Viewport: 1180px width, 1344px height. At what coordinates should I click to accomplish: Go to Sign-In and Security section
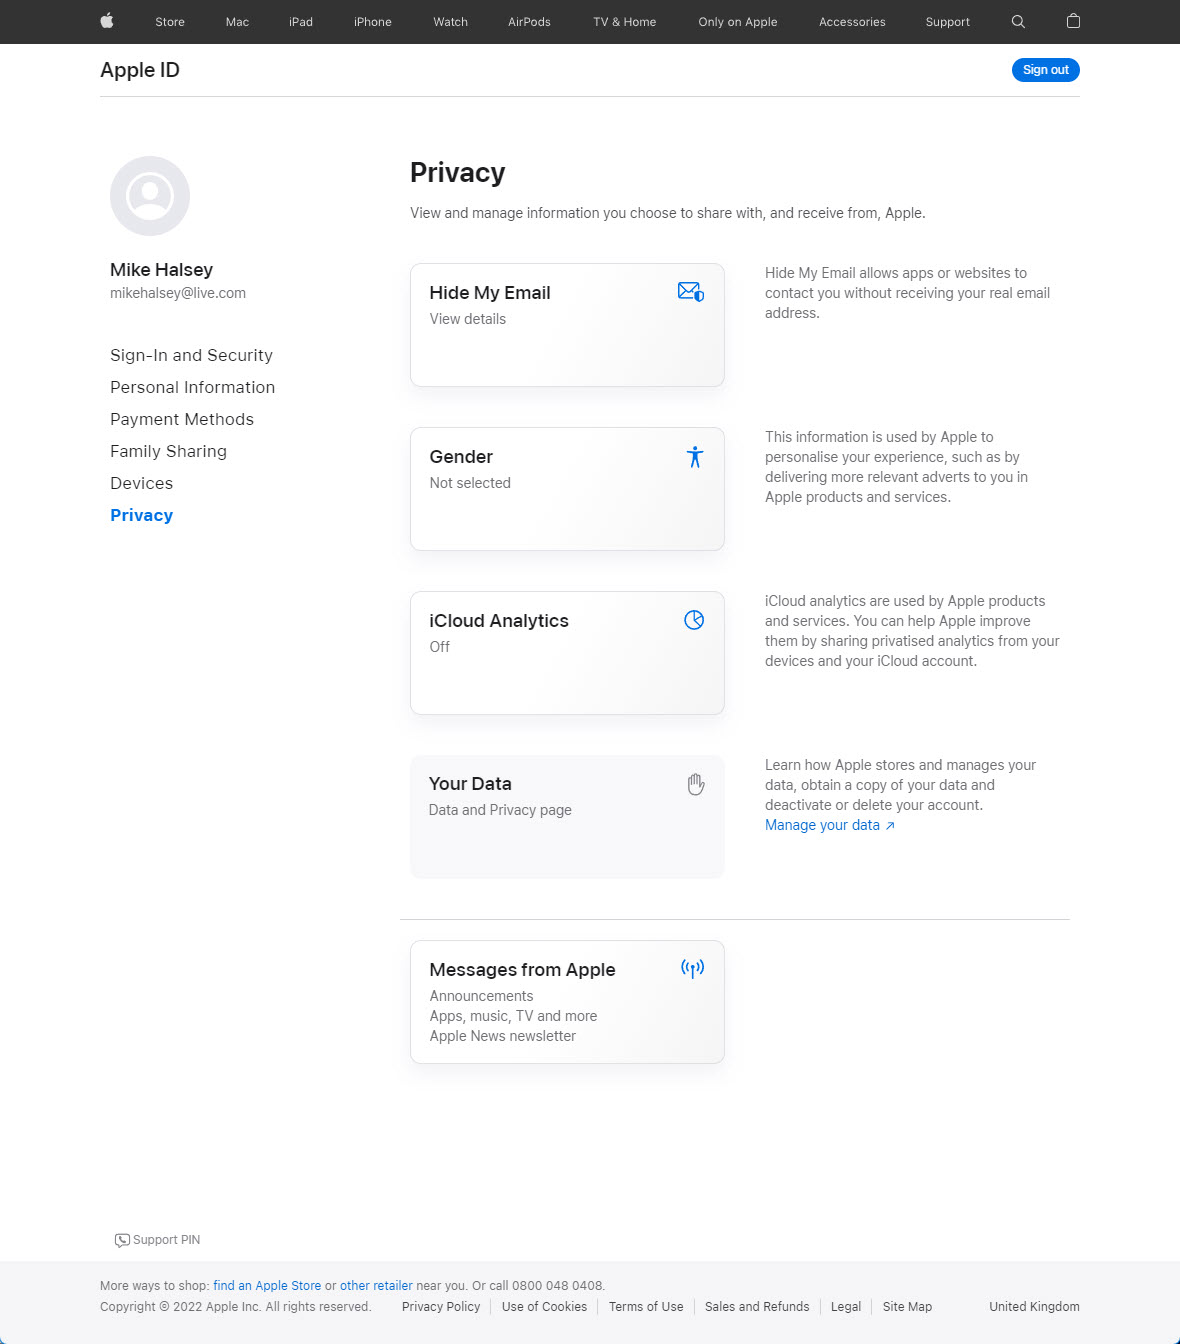(191, 355)
